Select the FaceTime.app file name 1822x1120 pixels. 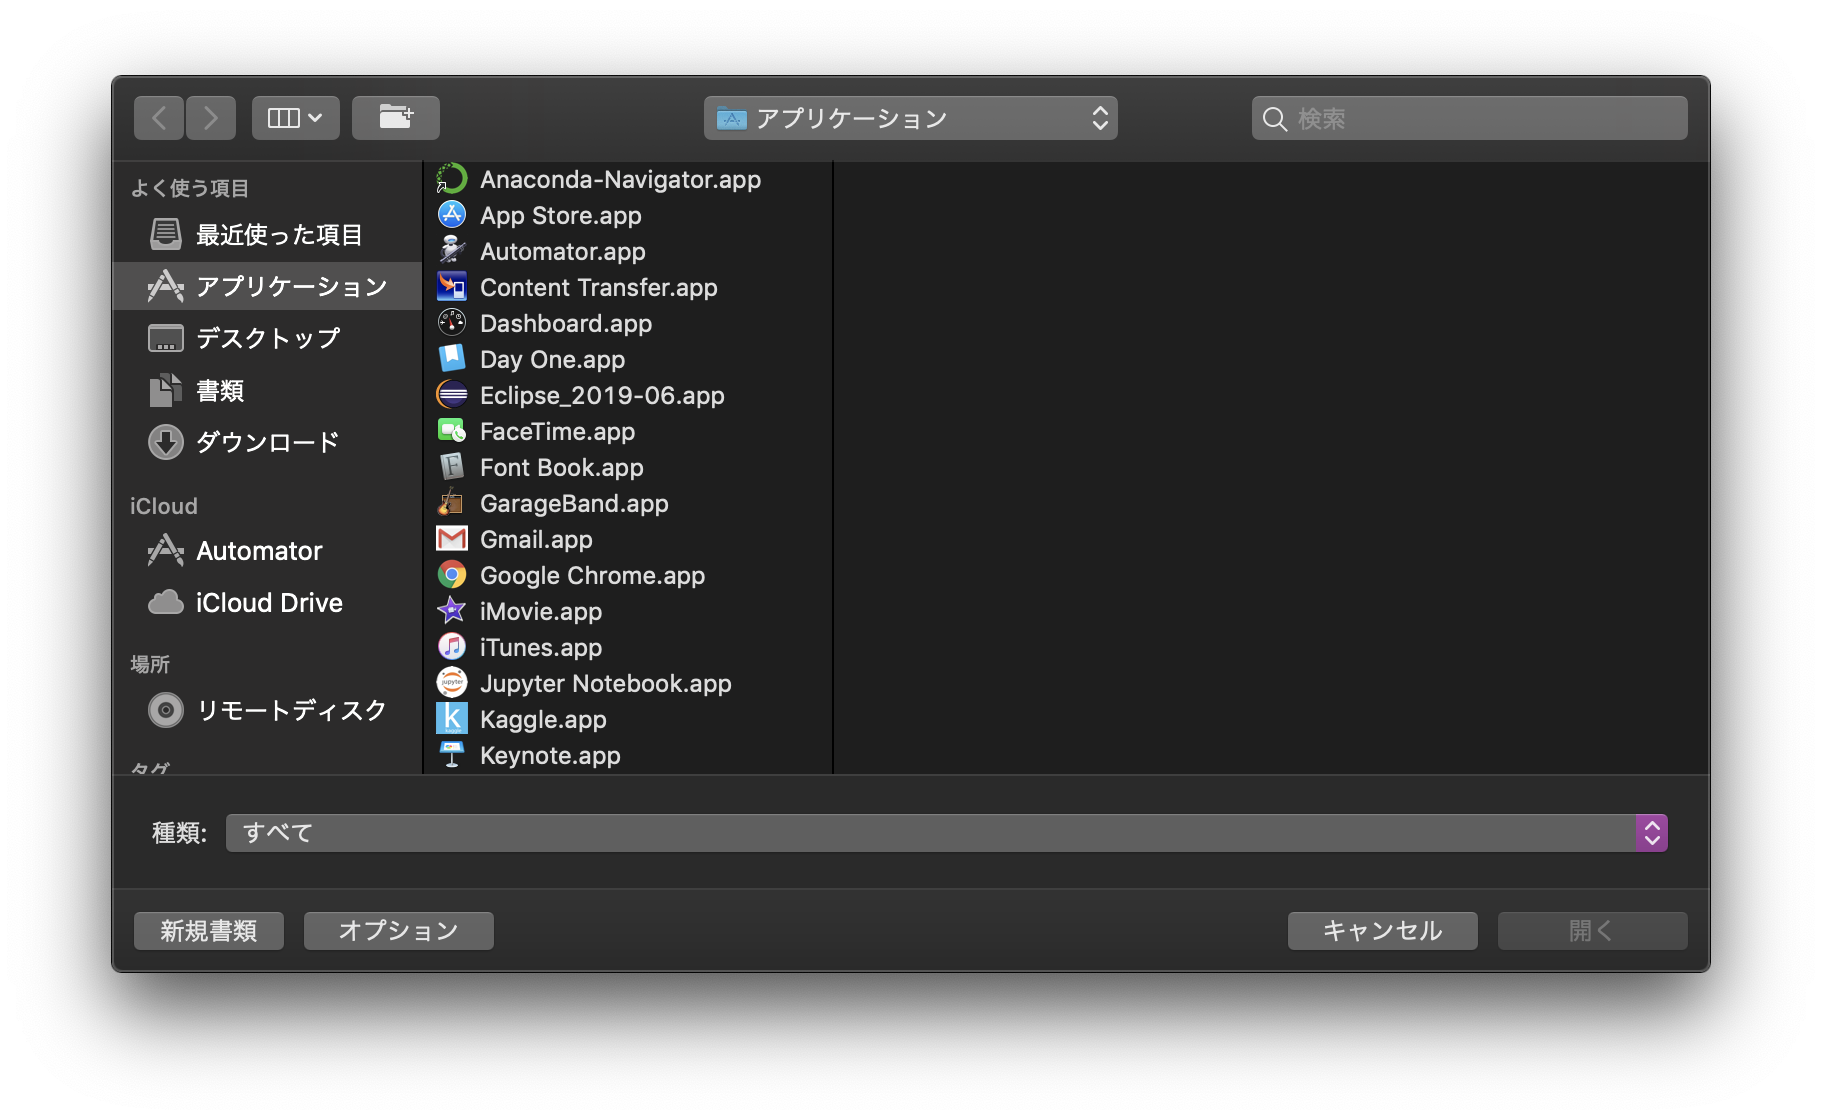(x=558, y=431)
